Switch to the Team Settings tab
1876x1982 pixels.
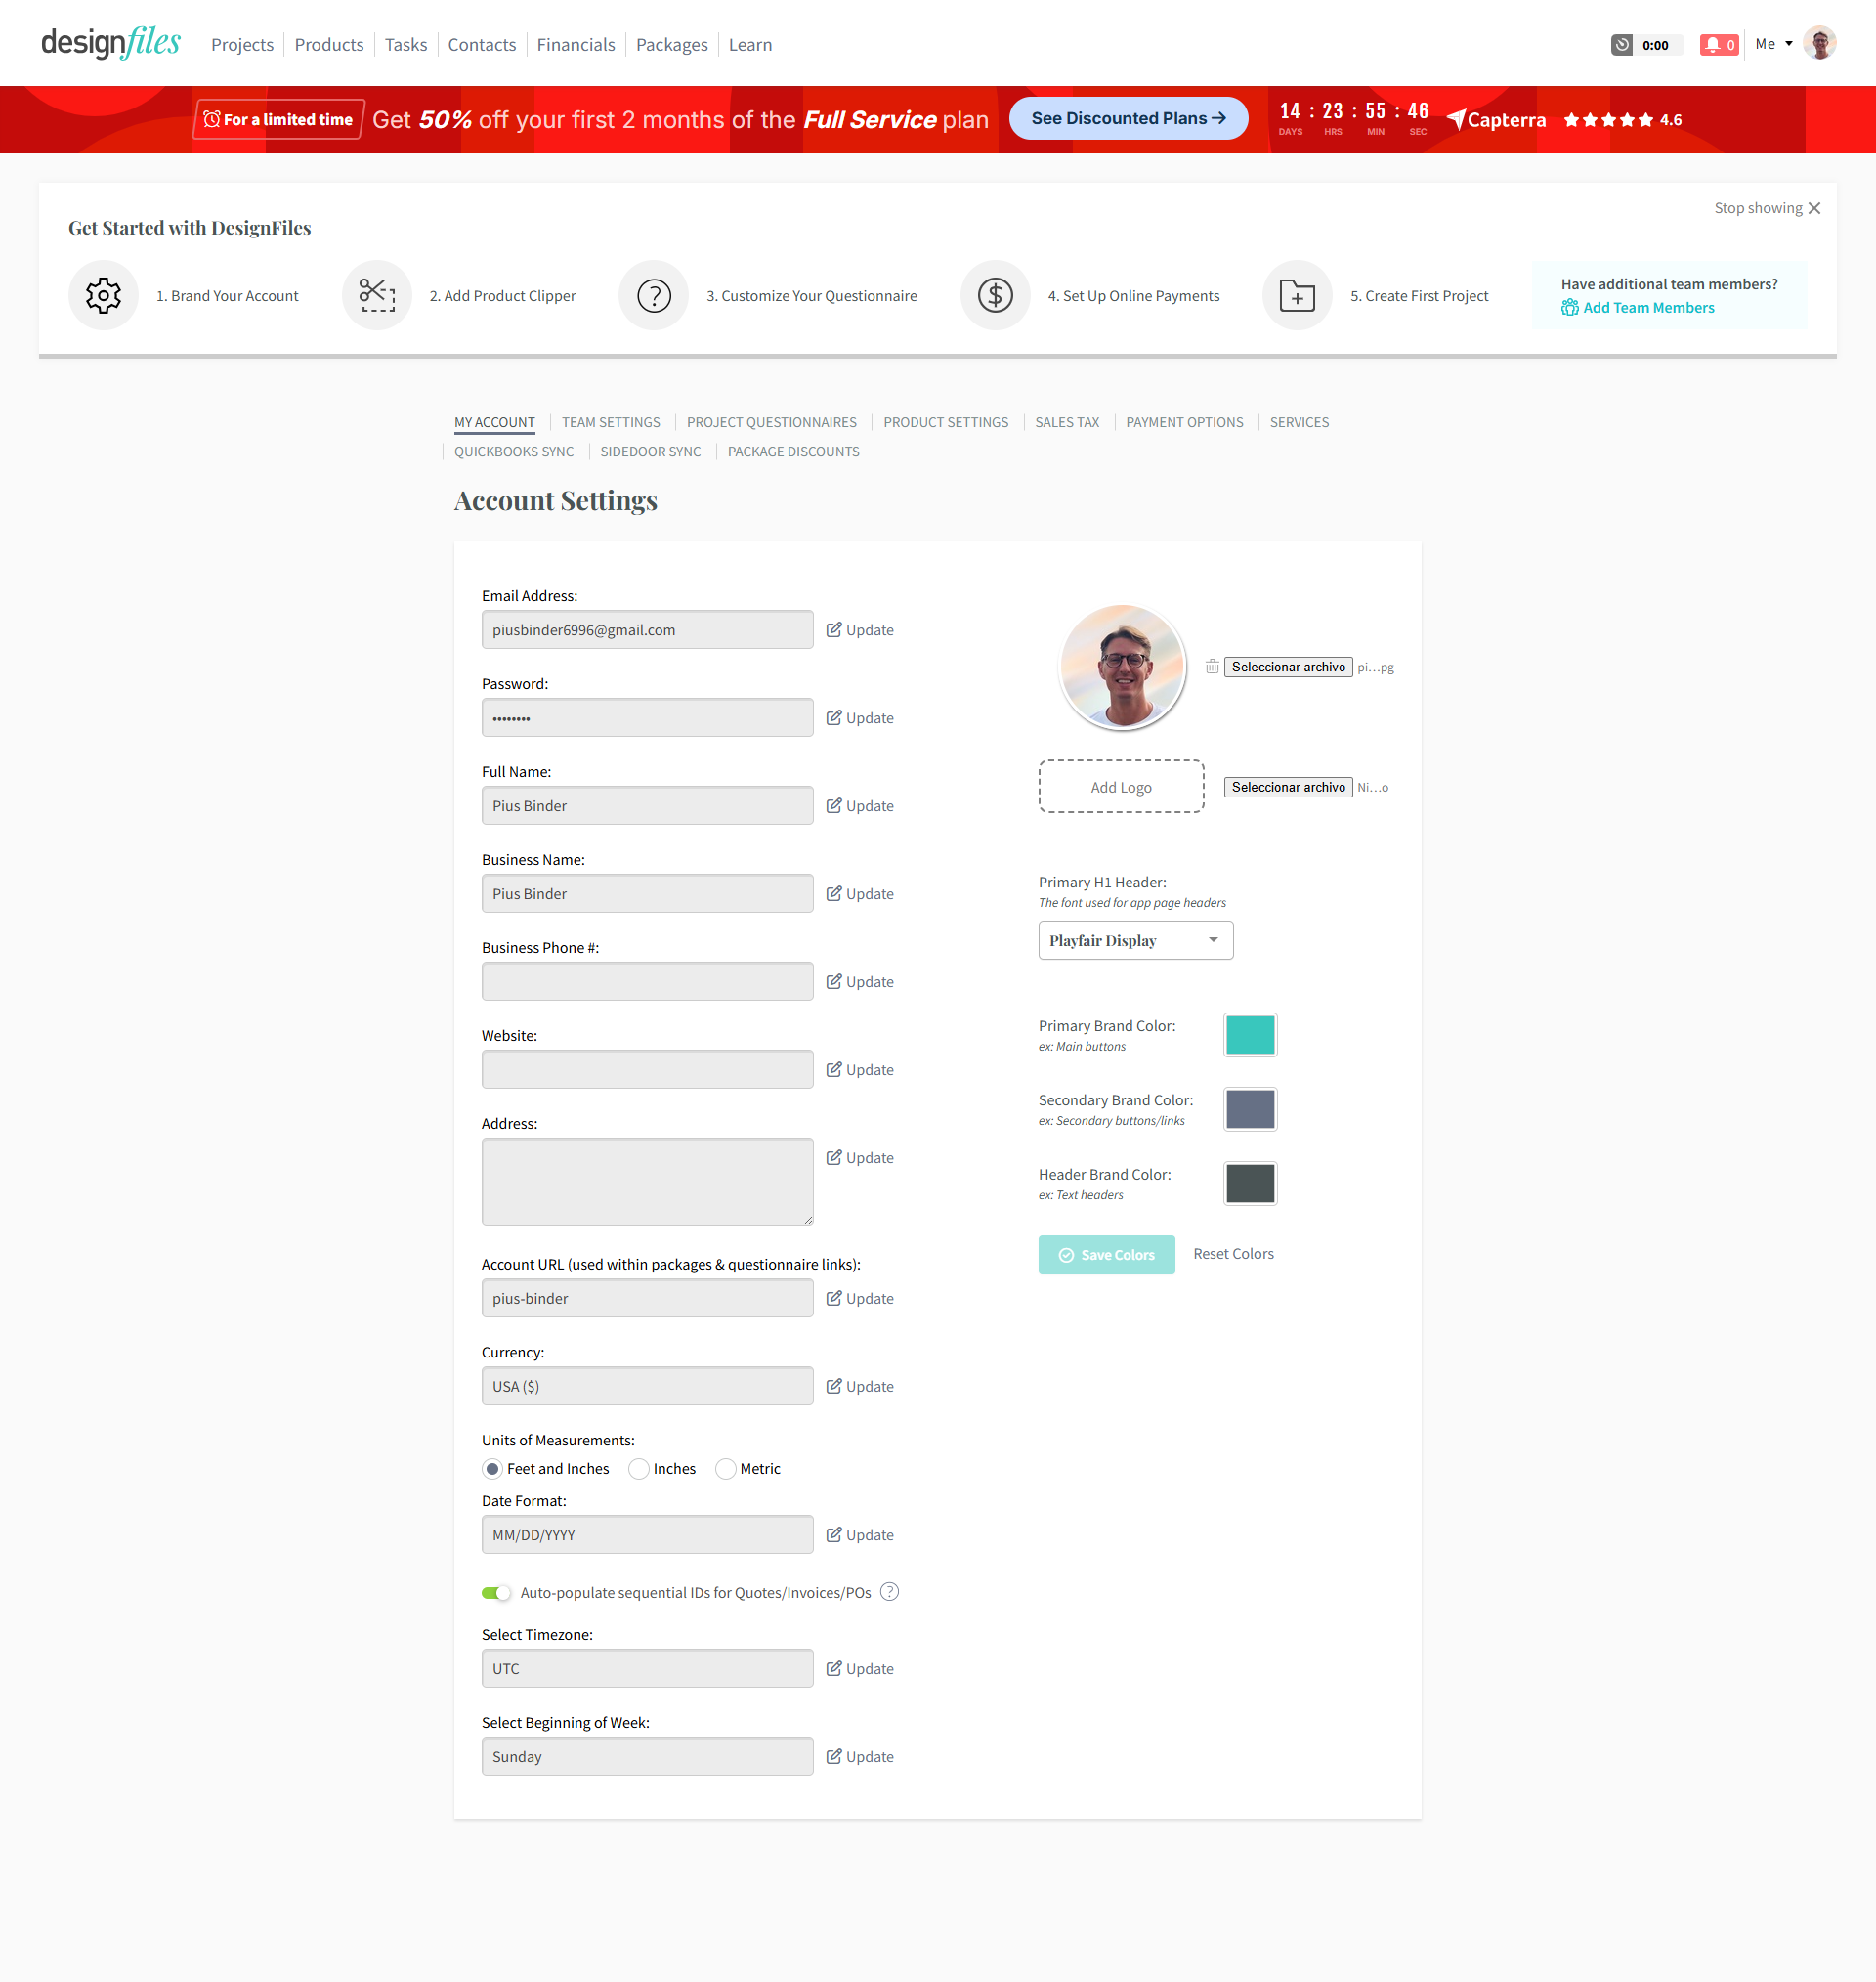pyautogui.click(x=610, y=422)
